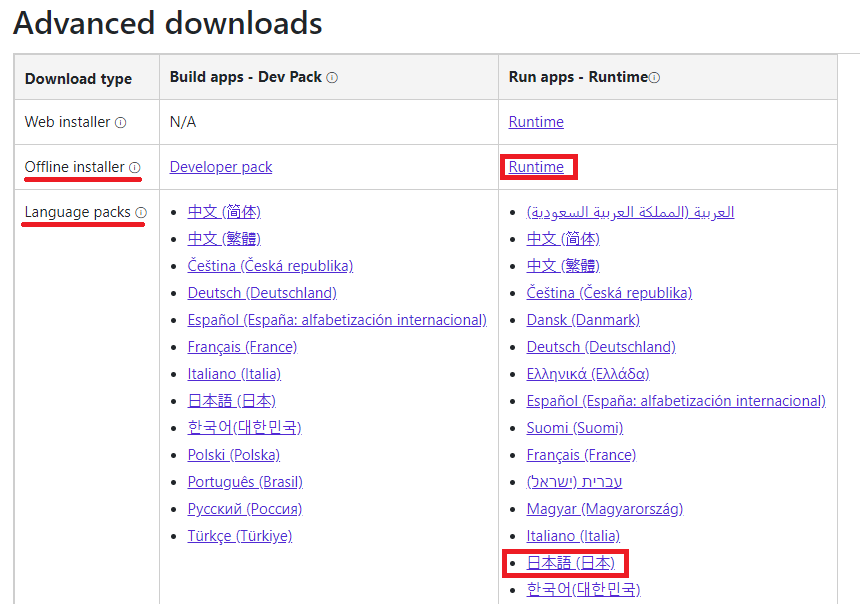This screenshot has width=860, height=604.
Task: Open Runtime 日本語 (日本) language pack
Action: 570,562
